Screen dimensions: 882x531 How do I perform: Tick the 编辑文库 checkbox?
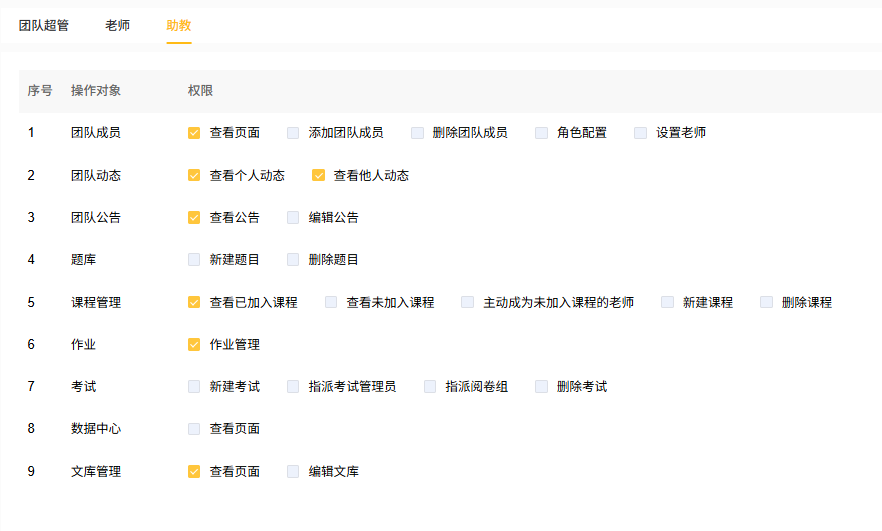(x=293, y=472)
